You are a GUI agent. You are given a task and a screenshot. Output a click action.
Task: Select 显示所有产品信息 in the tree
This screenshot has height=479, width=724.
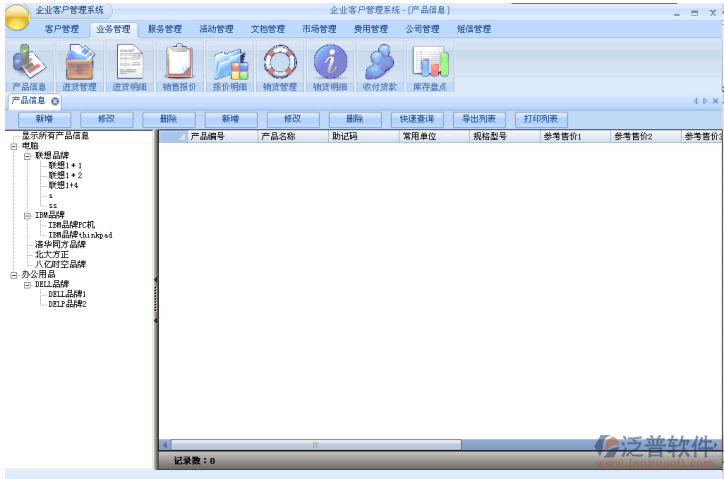click(x=55, y=136)
